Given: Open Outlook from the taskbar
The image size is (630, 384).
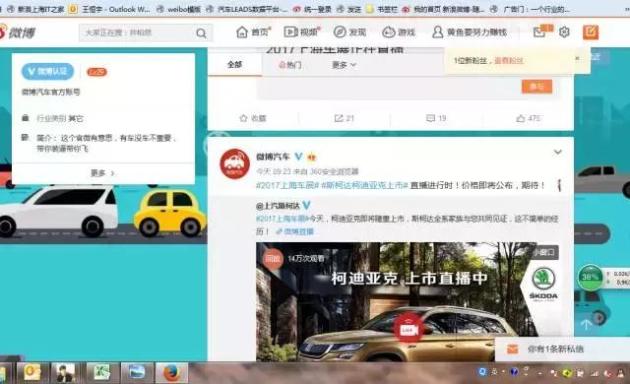Looking at the screenshot, I should point(33,373).
